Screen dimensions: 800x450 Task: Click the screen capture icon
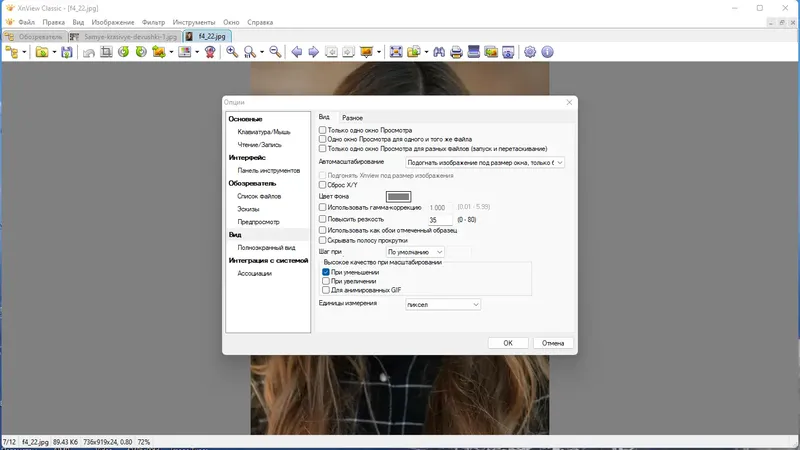tap(508, 52)
